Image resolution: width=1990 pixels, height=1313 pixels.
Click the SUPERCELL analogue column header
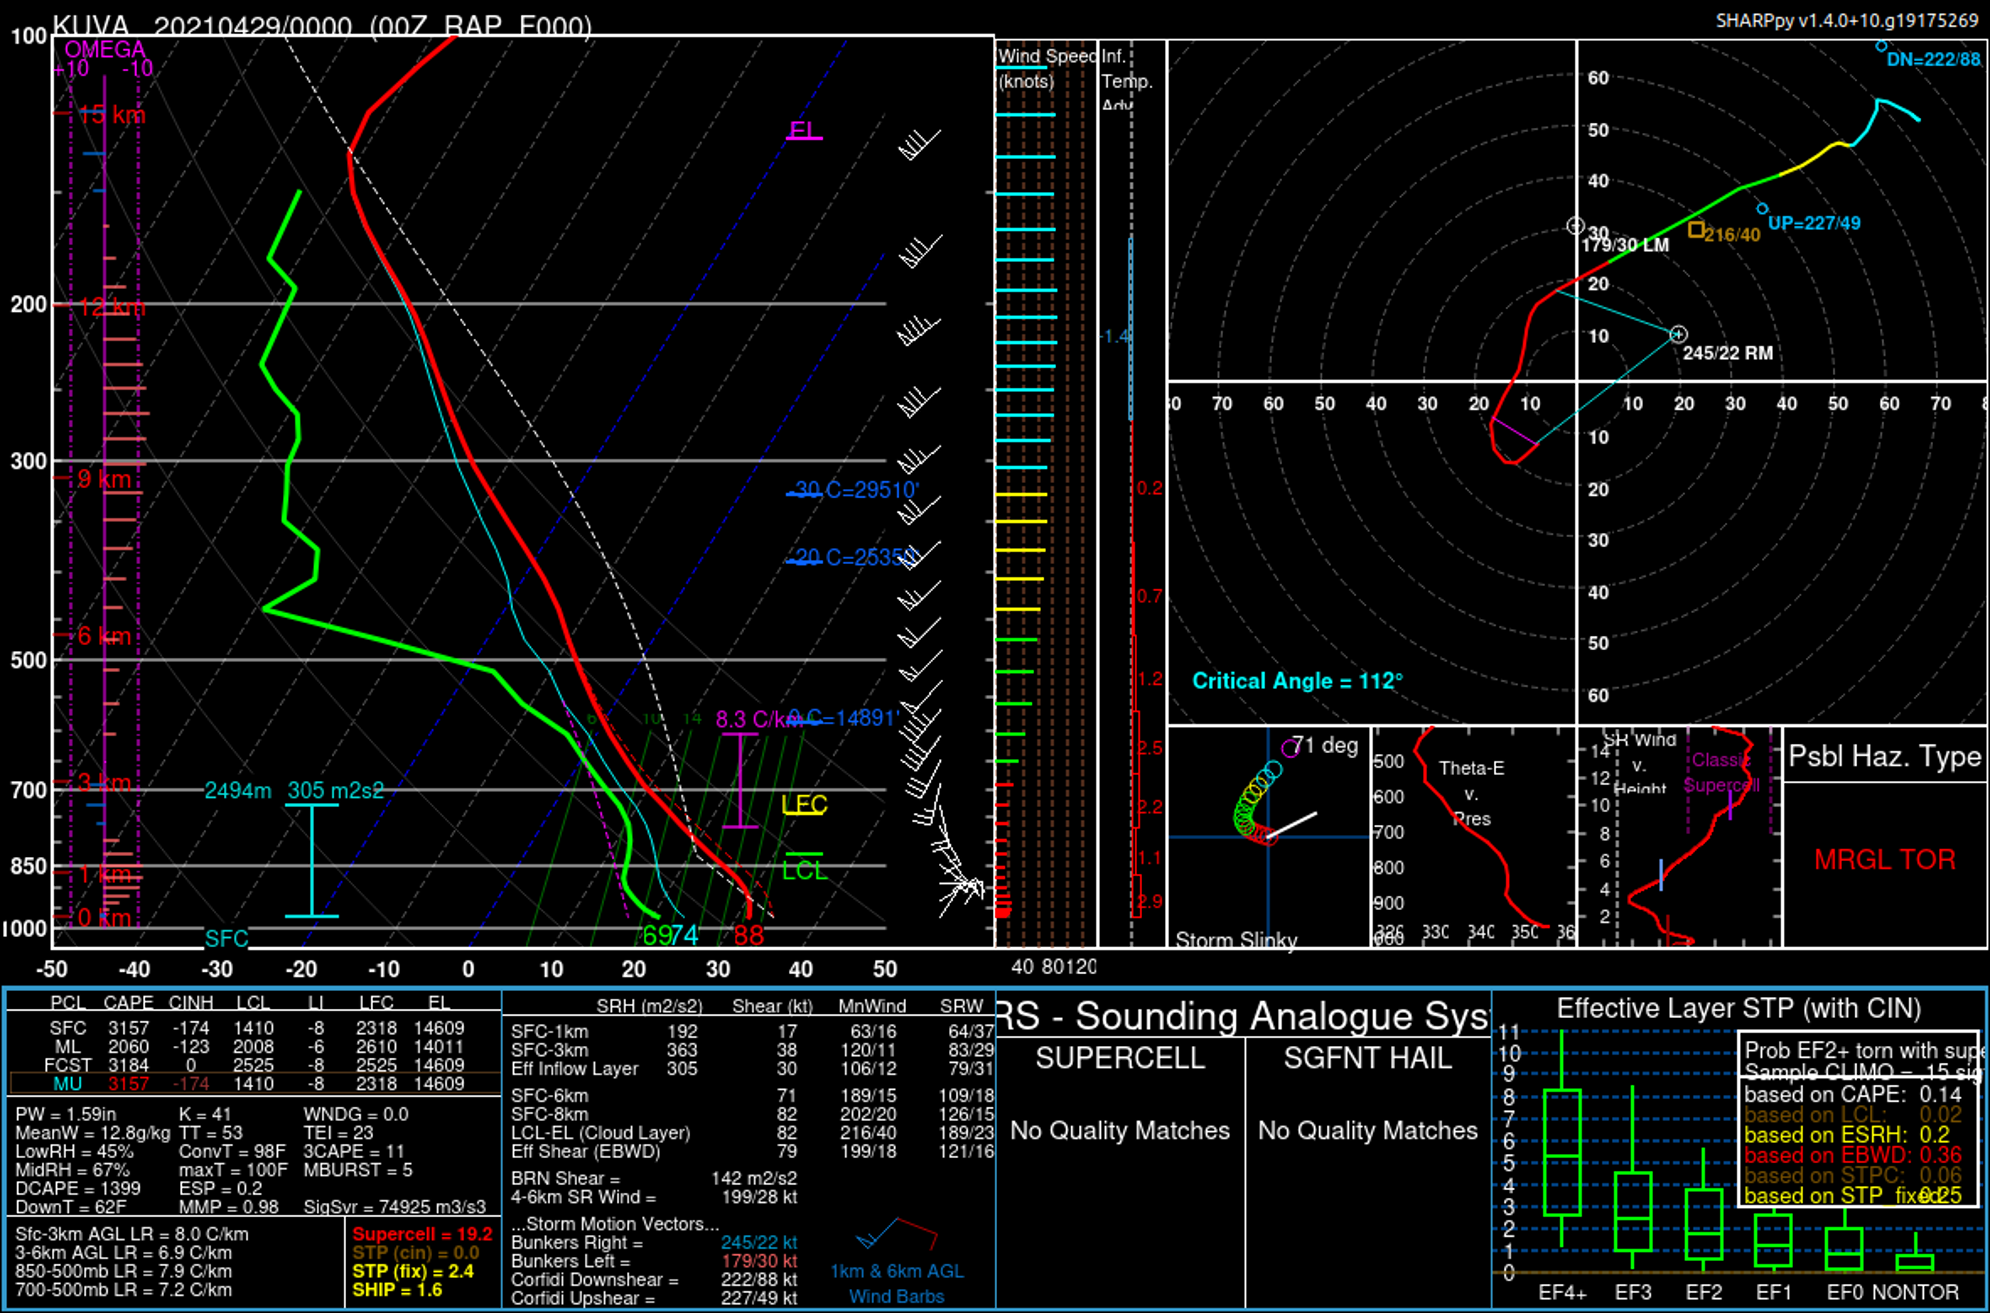tap(1119, 1058)
